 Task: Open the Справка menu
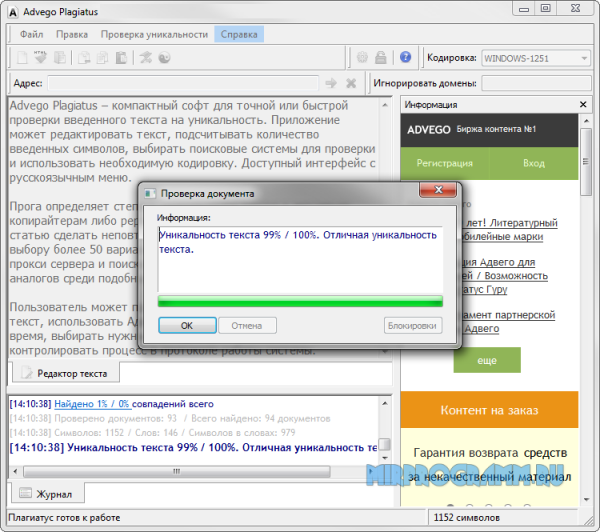239,34
